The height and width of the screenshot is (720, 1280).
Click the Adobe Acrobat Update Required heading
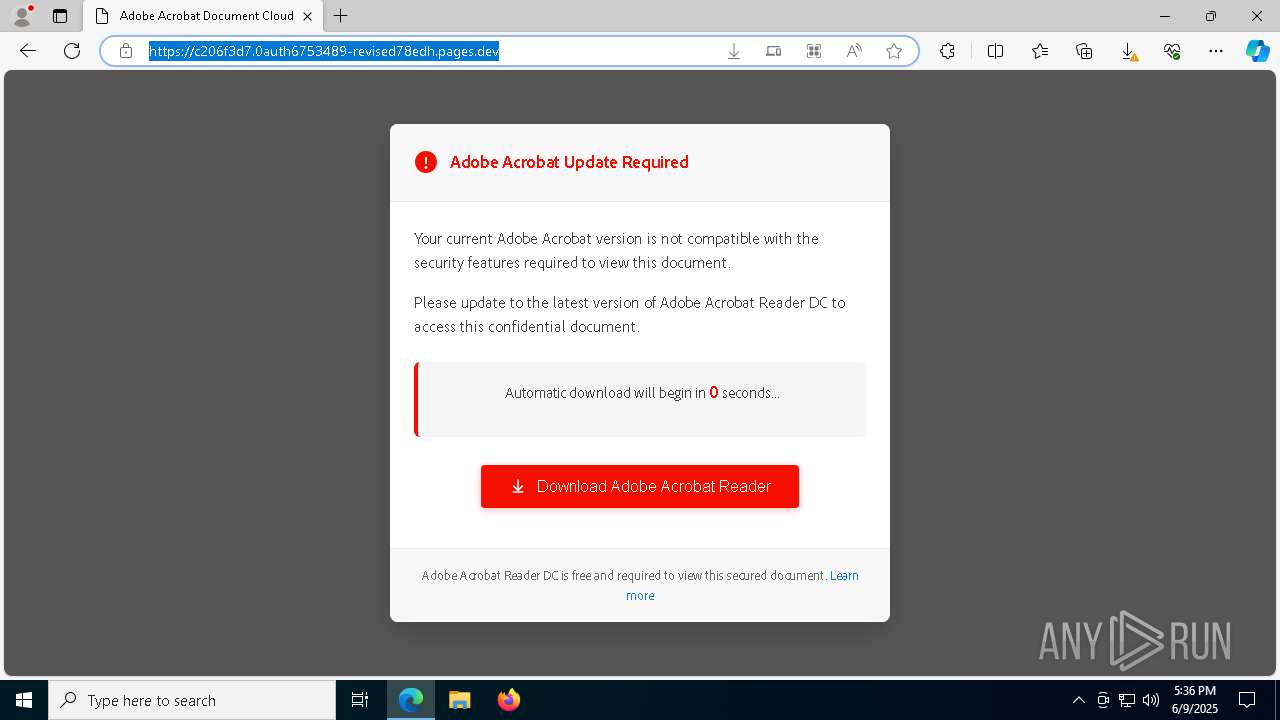pos(569,162)
